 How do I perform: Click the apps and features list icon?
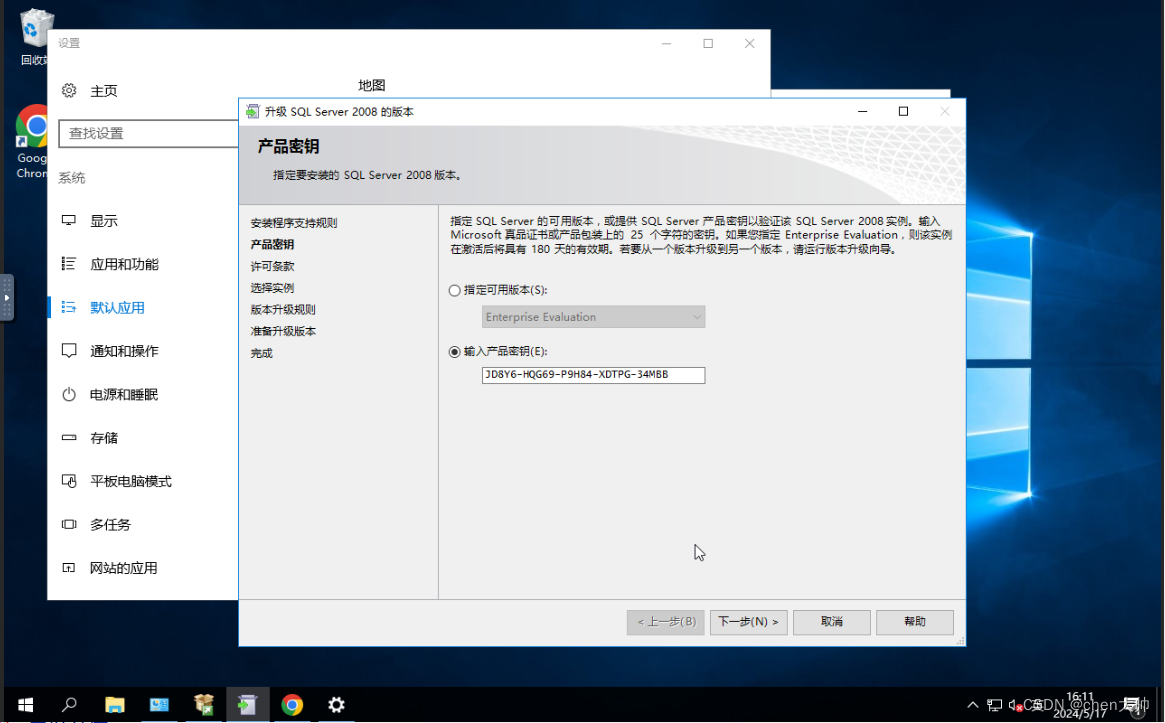point(69,264)
